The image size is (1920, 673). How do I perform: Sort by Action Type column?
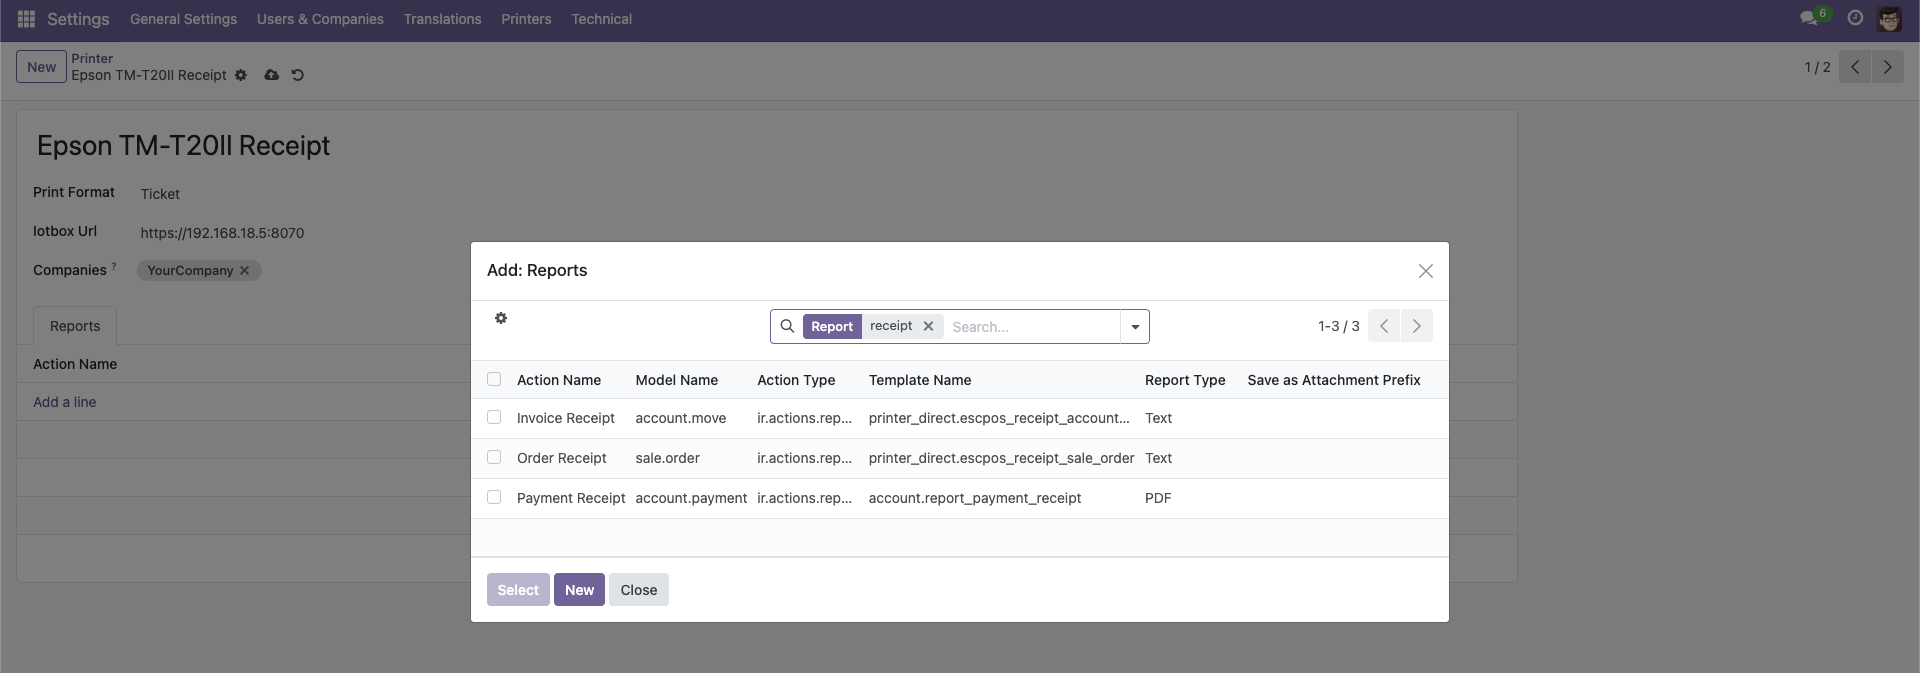(796, 380)
